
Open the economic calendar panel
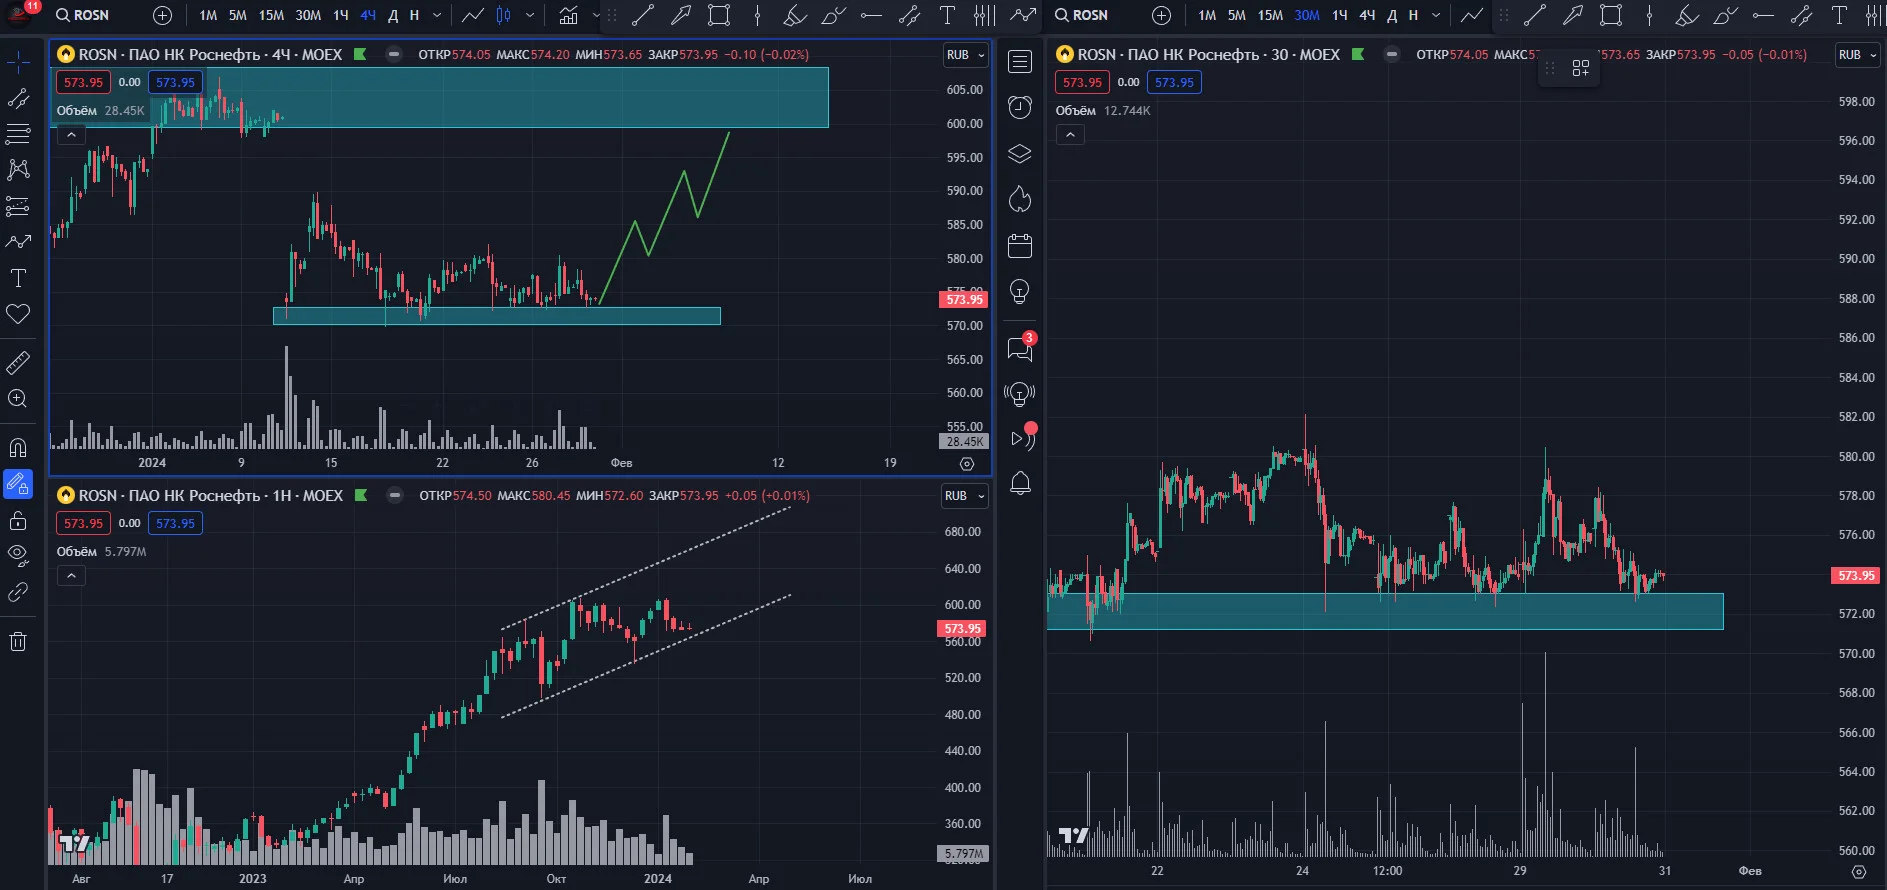click(1020, 246)
